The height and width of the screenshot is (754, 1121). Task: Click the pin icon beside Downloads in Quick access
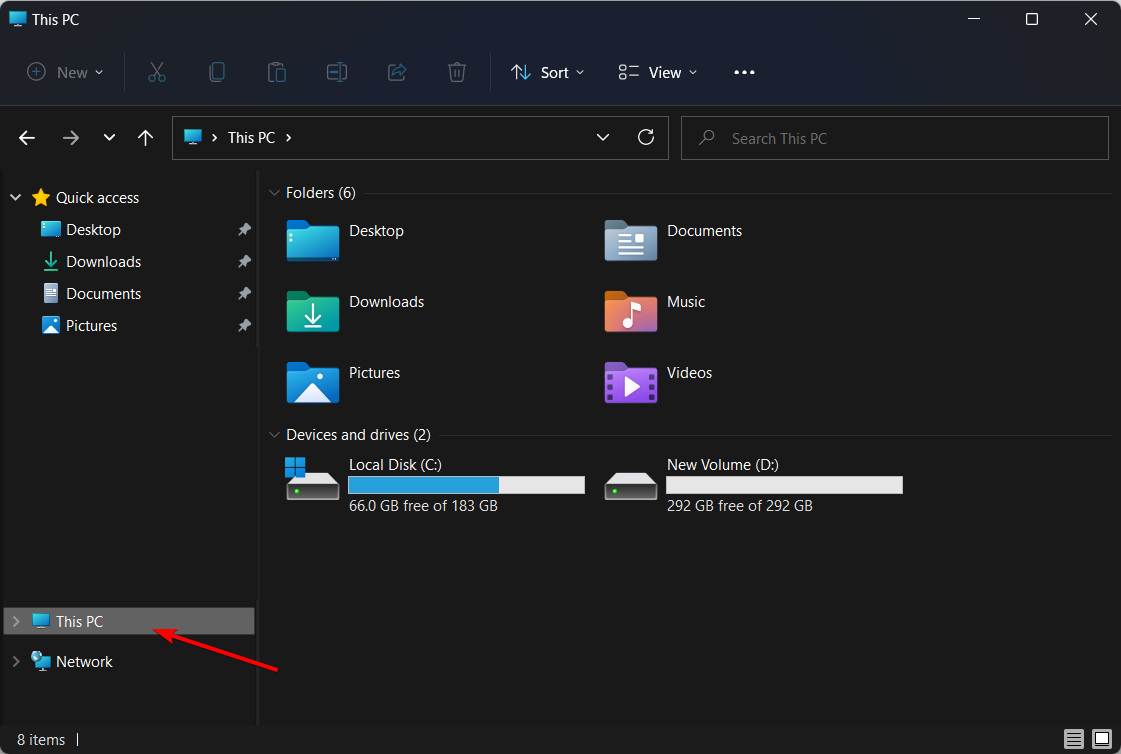pyautogui.click(x=245, y=262)
